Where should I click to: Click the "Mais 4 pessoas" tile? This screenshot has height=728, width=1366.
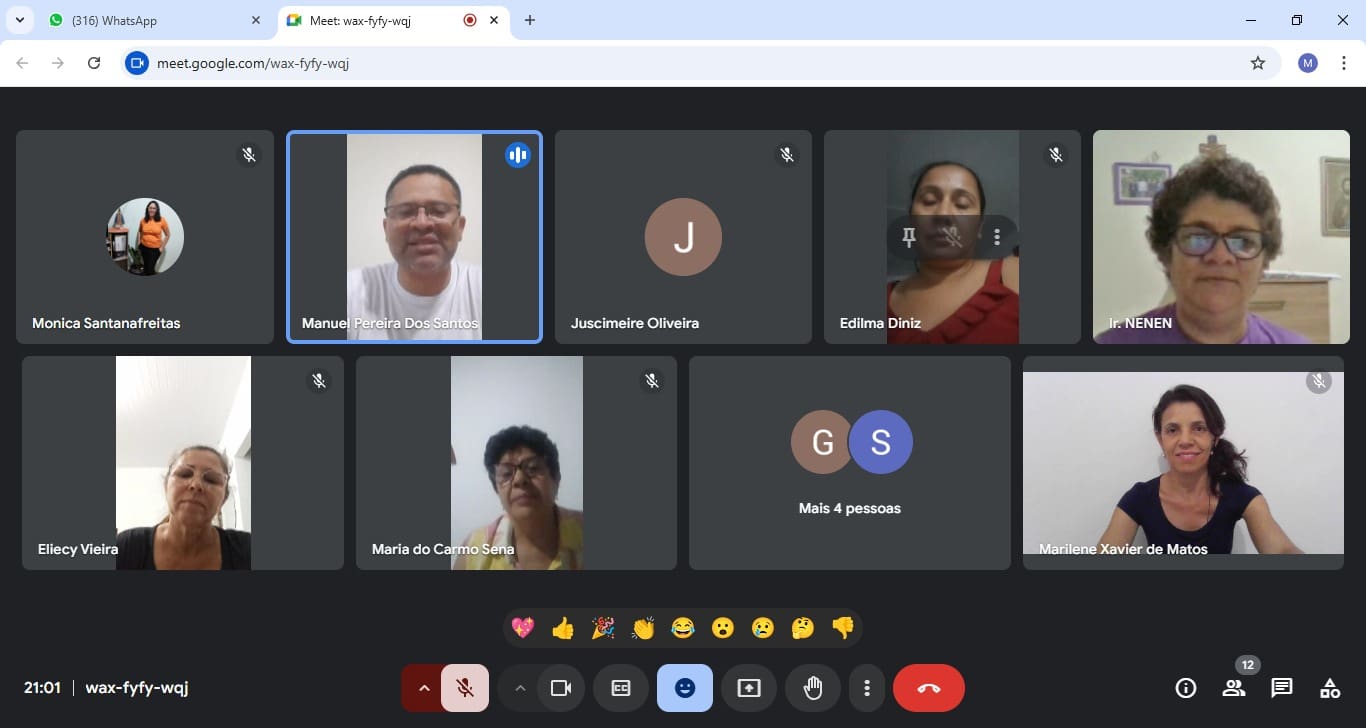[x=849, y=463]
